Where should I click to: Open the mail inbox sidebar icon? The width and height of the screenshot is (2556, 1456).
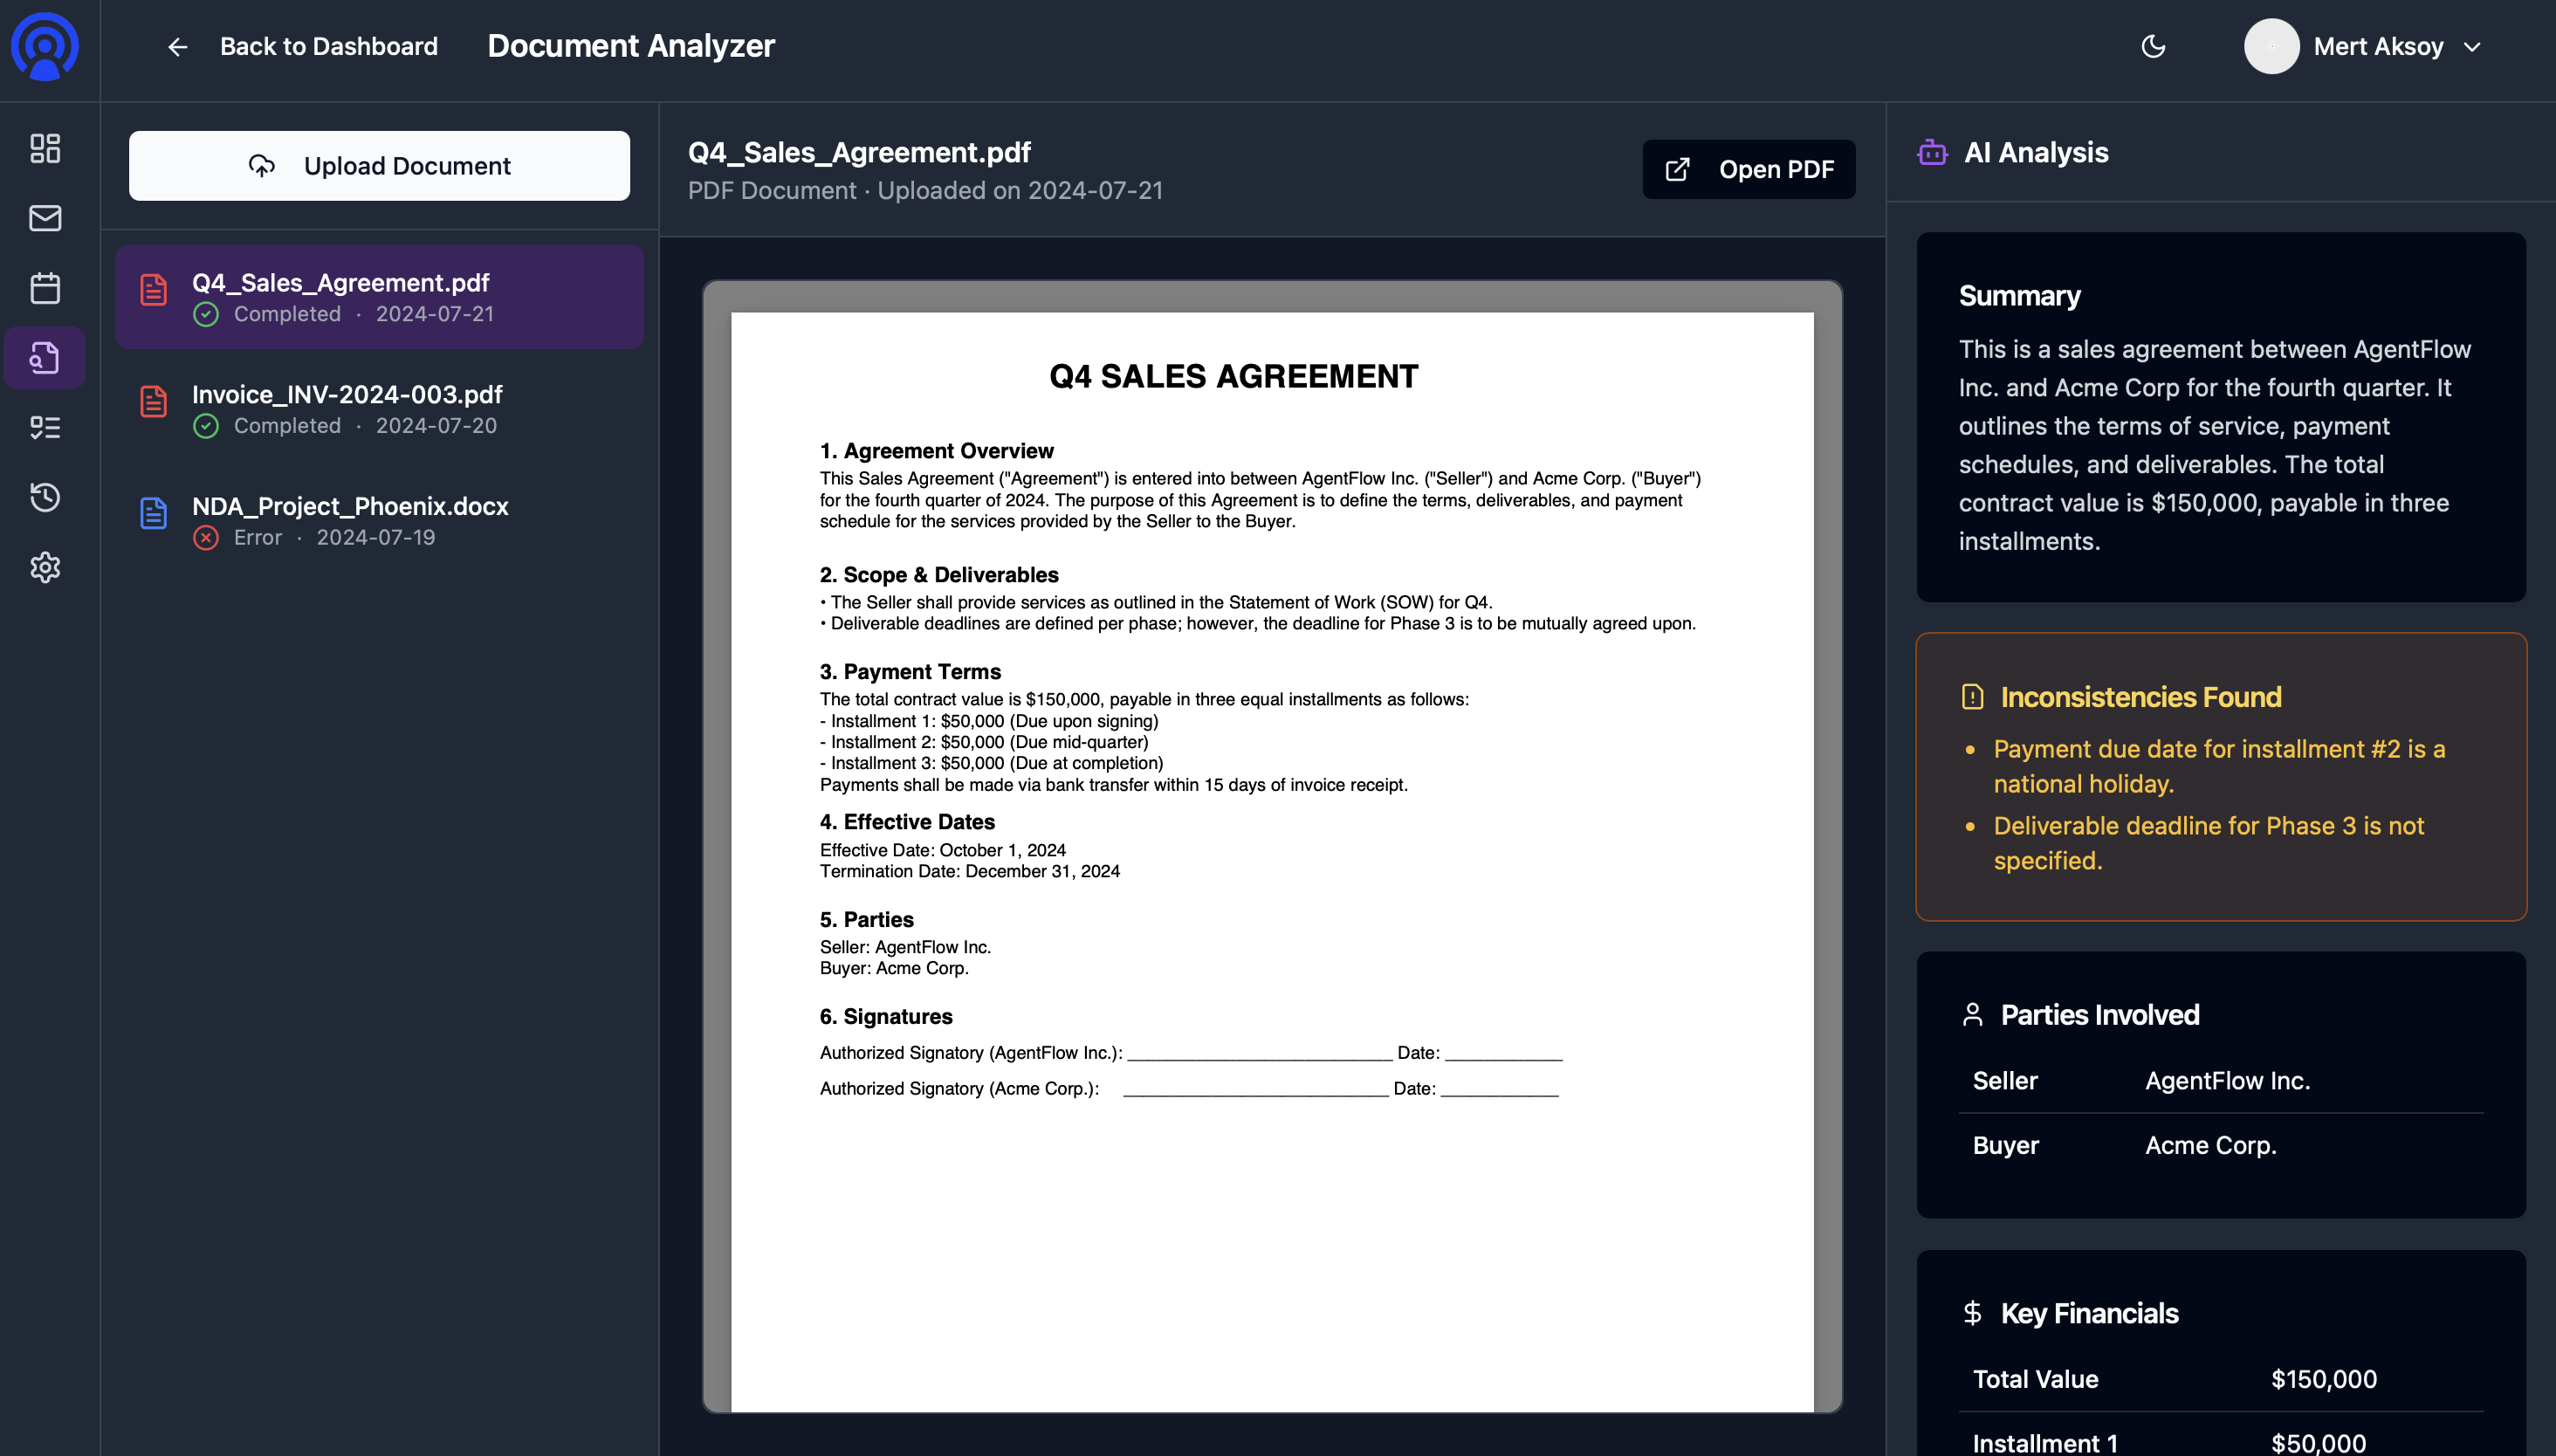click(45, 218)
